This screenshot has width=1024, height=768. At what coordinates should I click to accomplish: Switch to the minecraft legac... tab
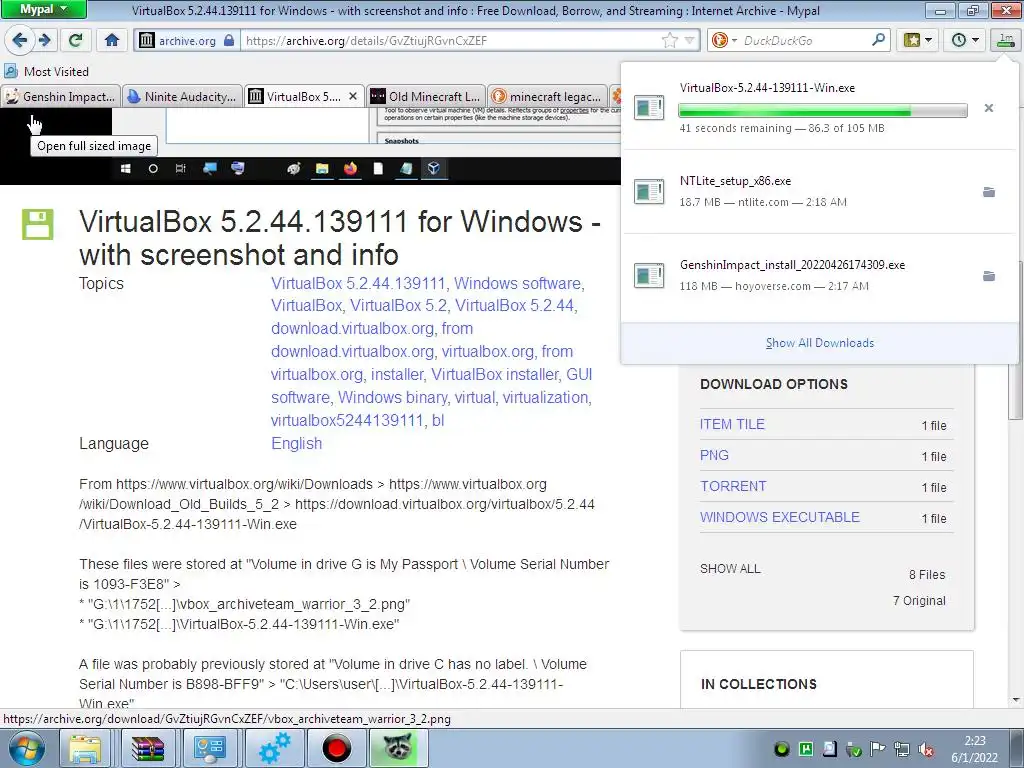(x=547, y=97)
